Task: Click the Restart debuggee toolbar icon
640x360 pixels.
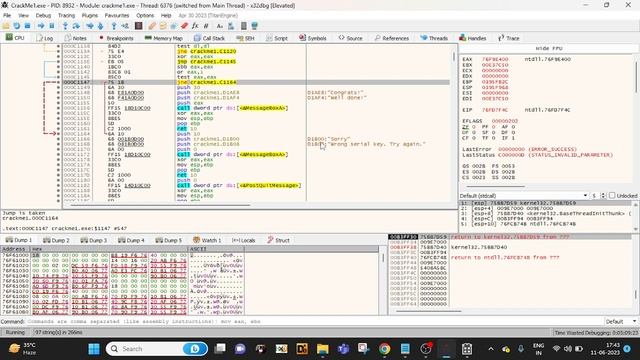Action: pyautogui.click(x=17, y=26)
